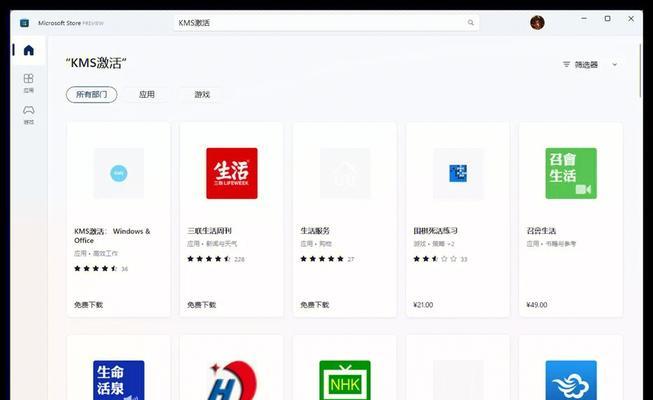The image size is (653, 400).
Task: Click the KMS激活 search input field
Action: pos(326,23)
